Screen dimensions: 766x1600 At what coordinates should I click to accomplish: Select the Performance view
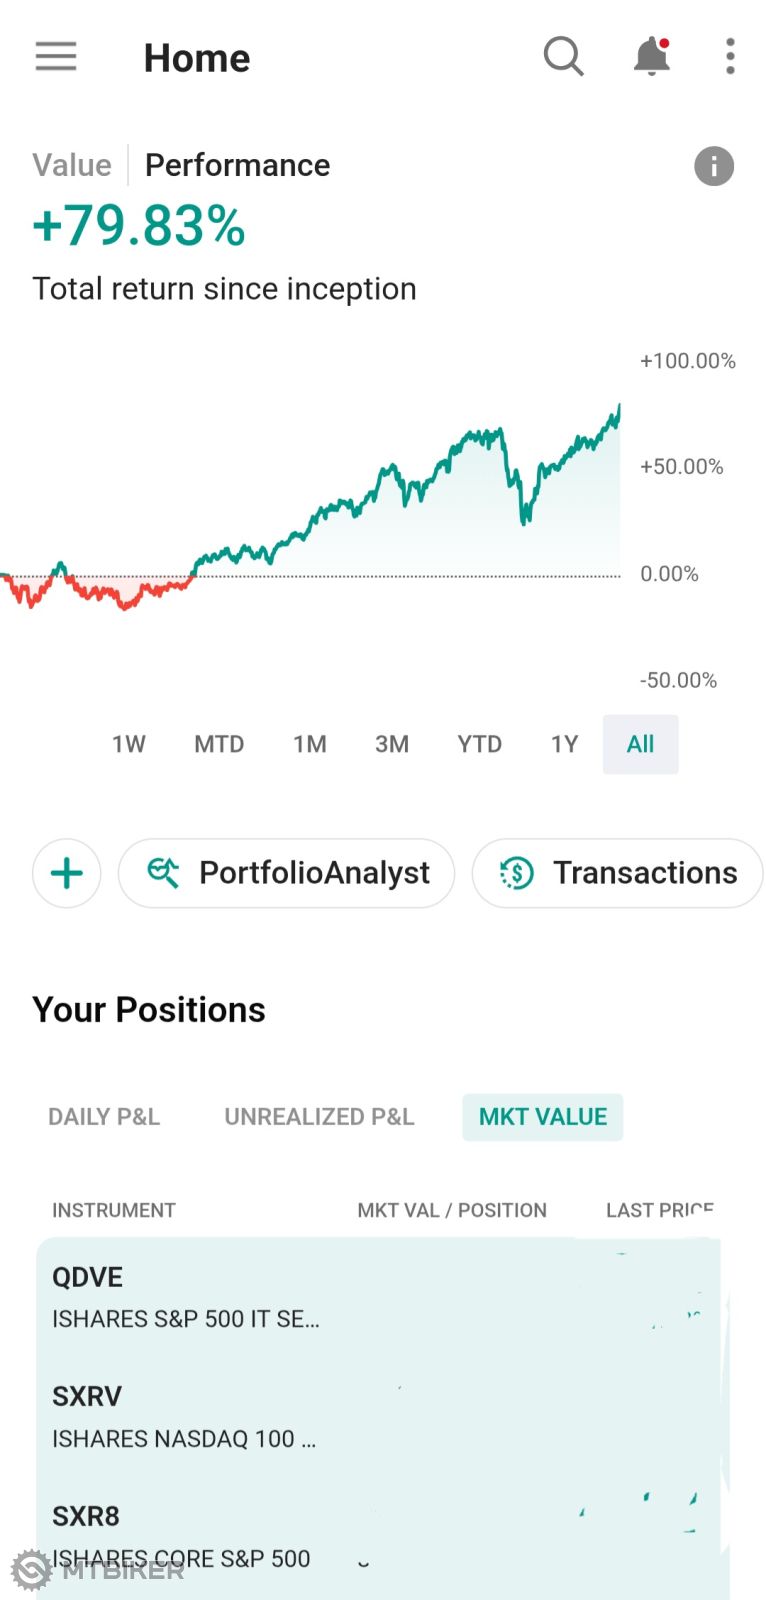coord(237,165)
